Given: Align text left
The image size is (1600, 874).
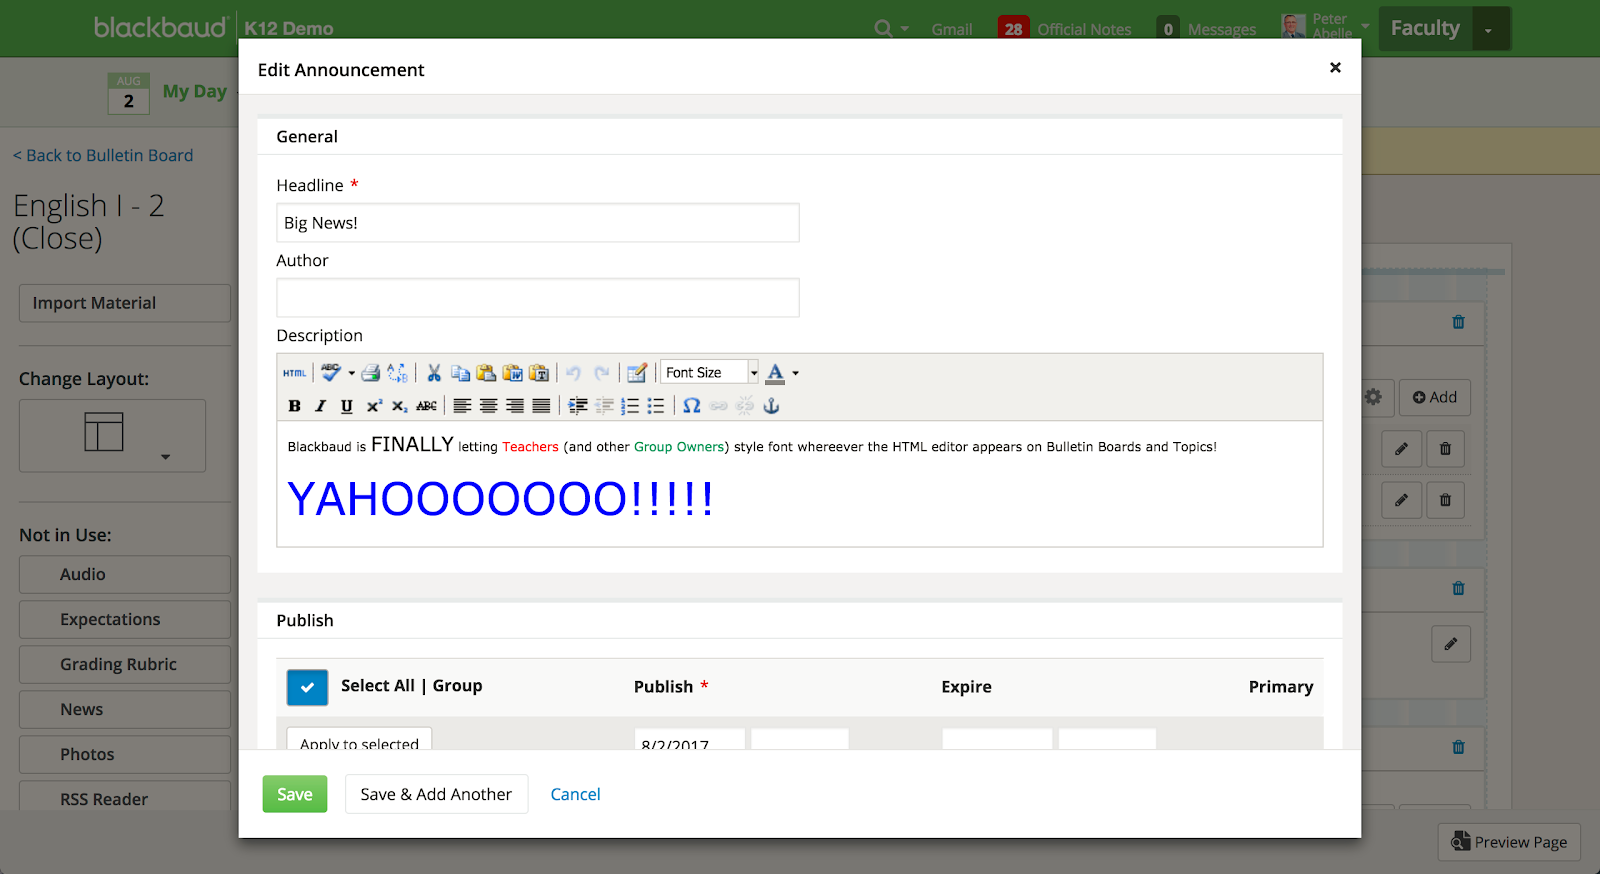Looking at the screenshot, I should pos(462,406).
